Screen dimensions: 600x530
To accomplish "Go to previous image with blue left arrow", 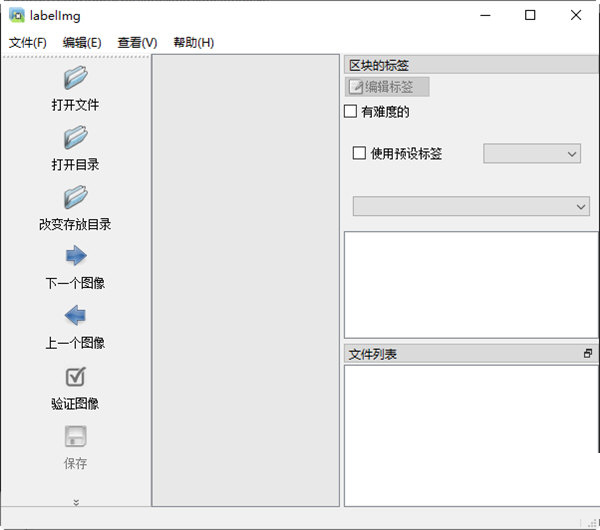I will point(75,316).
